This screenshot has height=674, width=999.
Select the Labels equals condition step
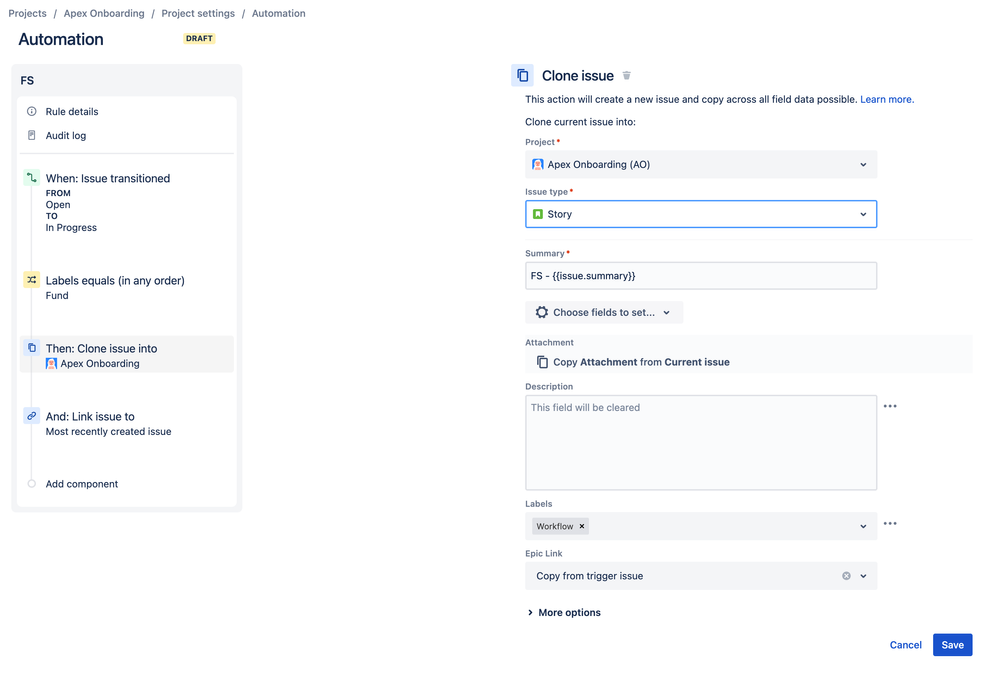pyautogui.click(x=127, y=287)
